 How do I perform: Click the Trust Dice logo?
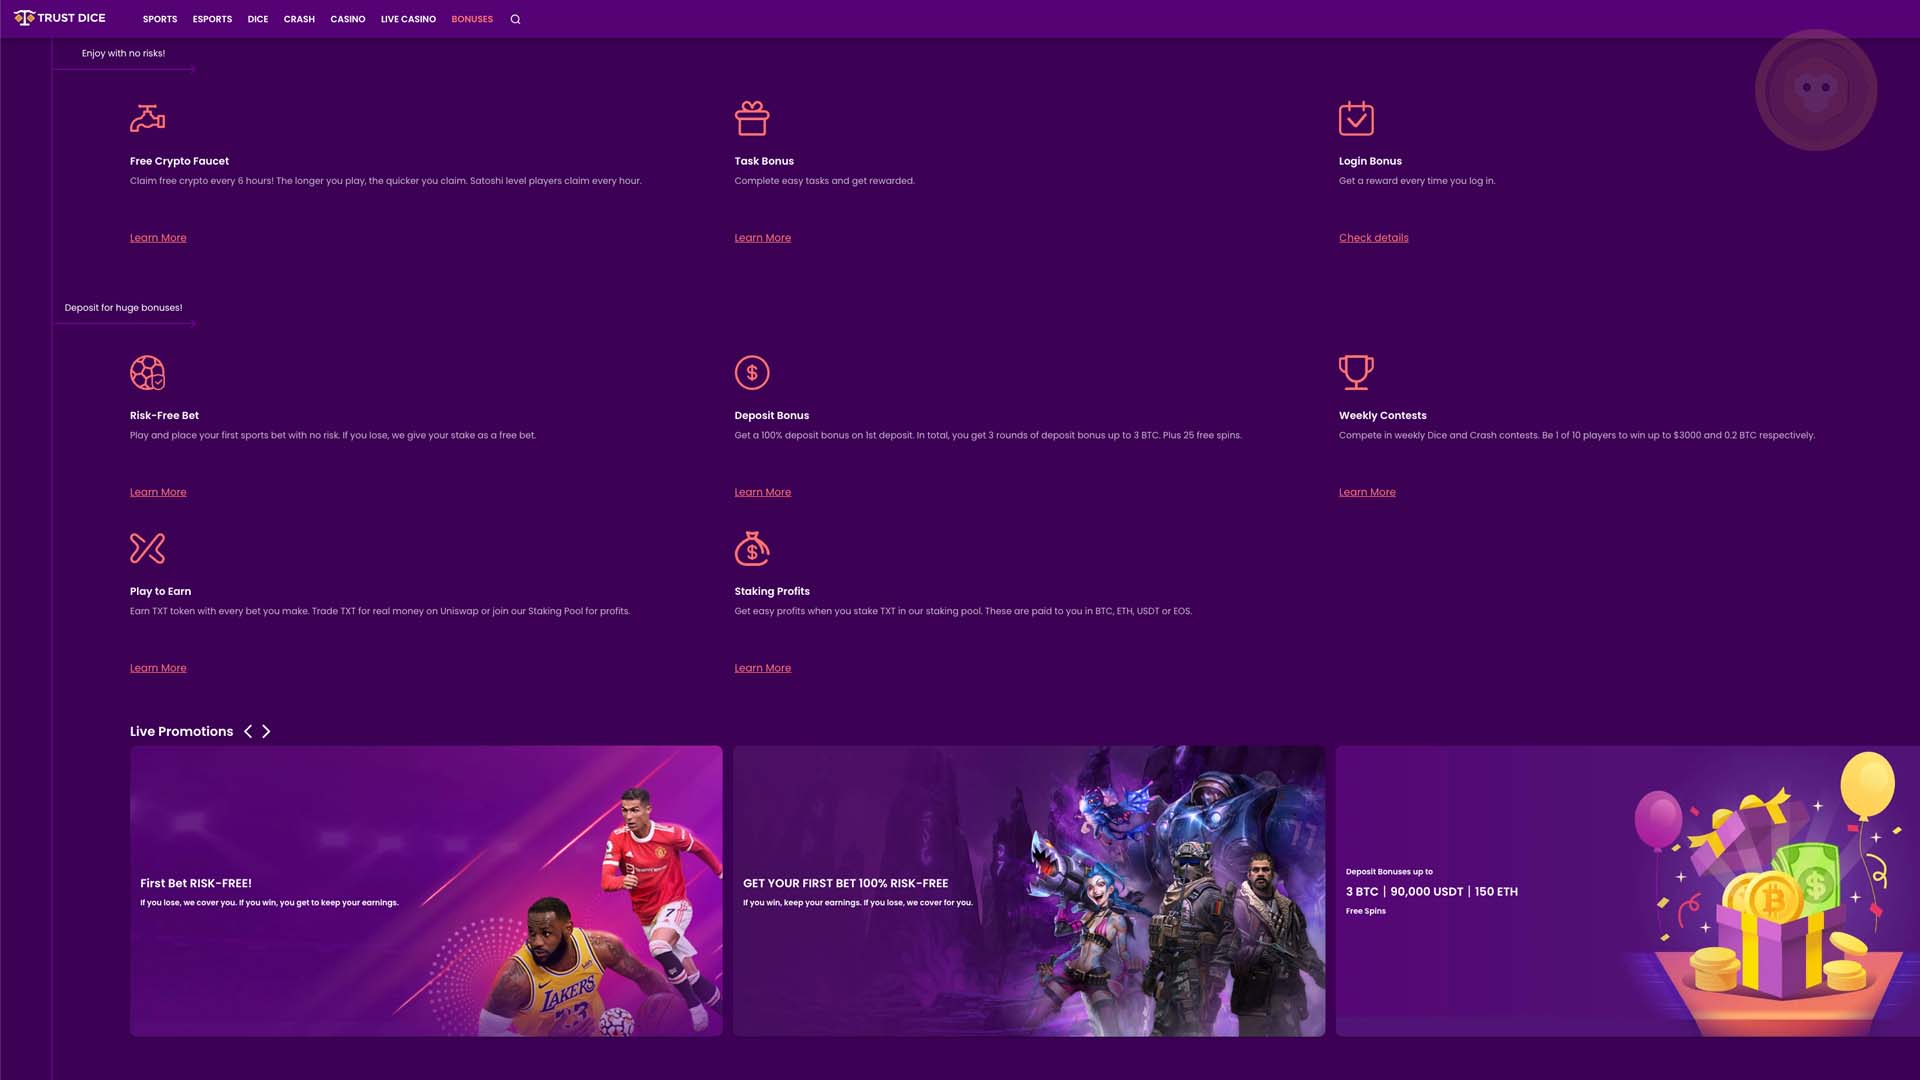point(60,18)
